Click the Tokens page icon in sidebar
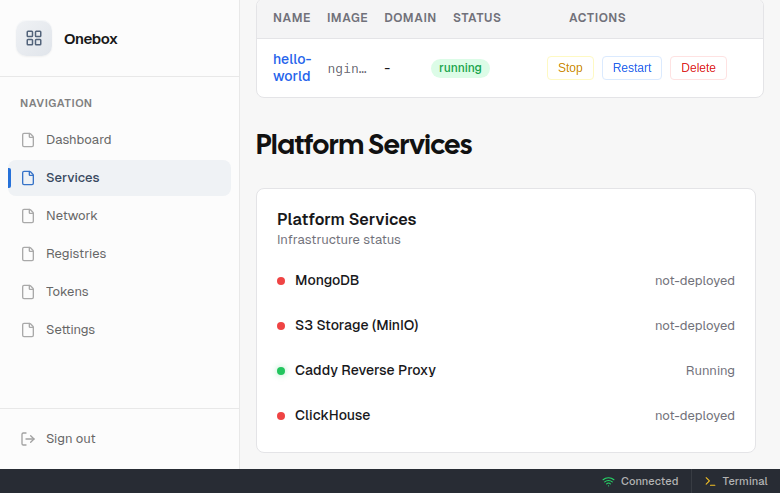Image resolution: width=780 pixels, height=493 pixels. (28, 292)
